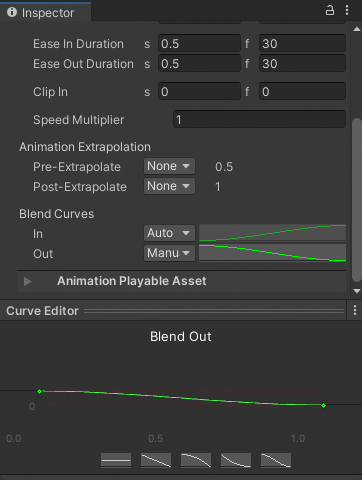Select the ease-in convex curve preset
Screen dimensions: 362x480
click(x=196, y=460)
